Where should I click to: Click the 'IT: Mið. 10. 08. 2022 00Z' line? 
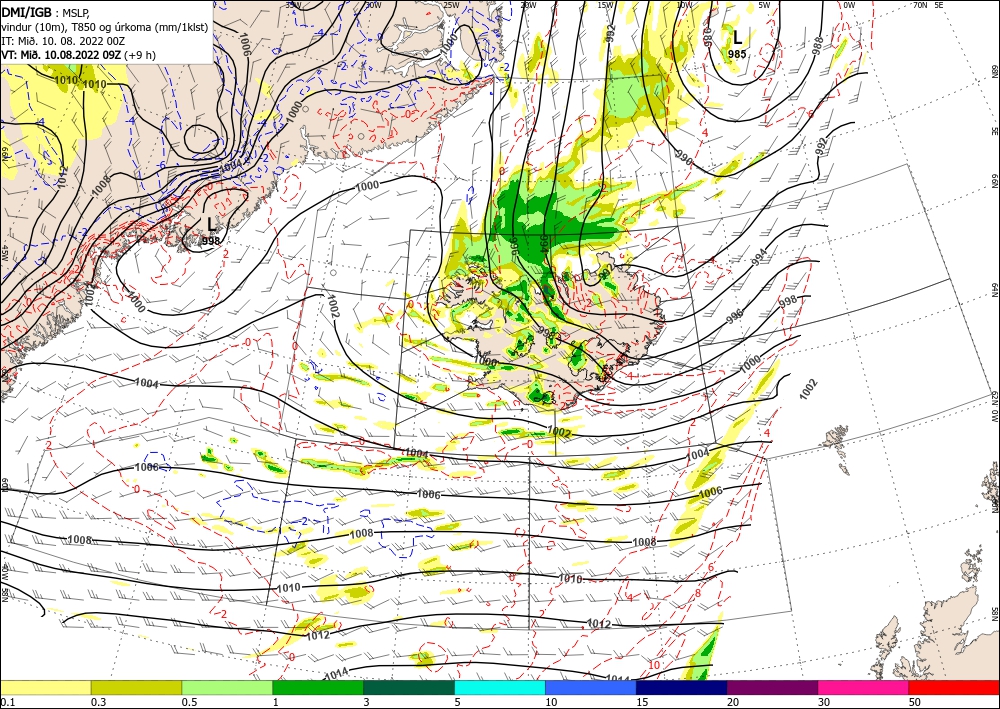click(x=63, y=41)
